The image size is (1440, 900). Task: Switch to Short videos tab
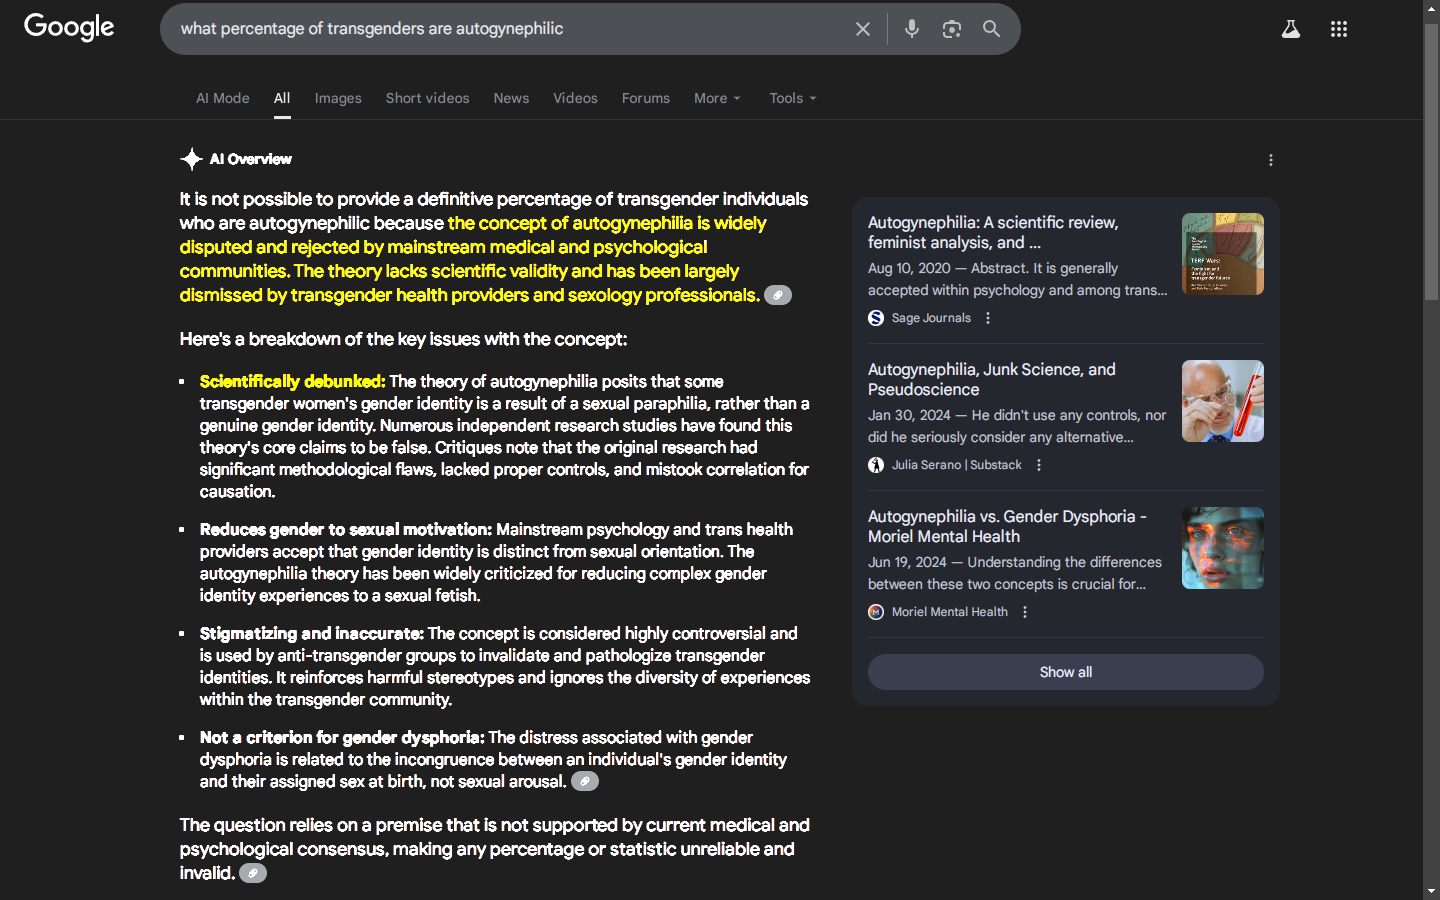click(x=428, y=98)
